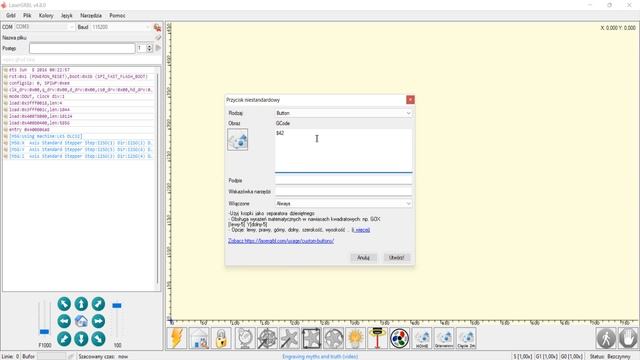Click the padlock unlock icon
Viewport: 640px width, 360px height.
coord(221,338)
